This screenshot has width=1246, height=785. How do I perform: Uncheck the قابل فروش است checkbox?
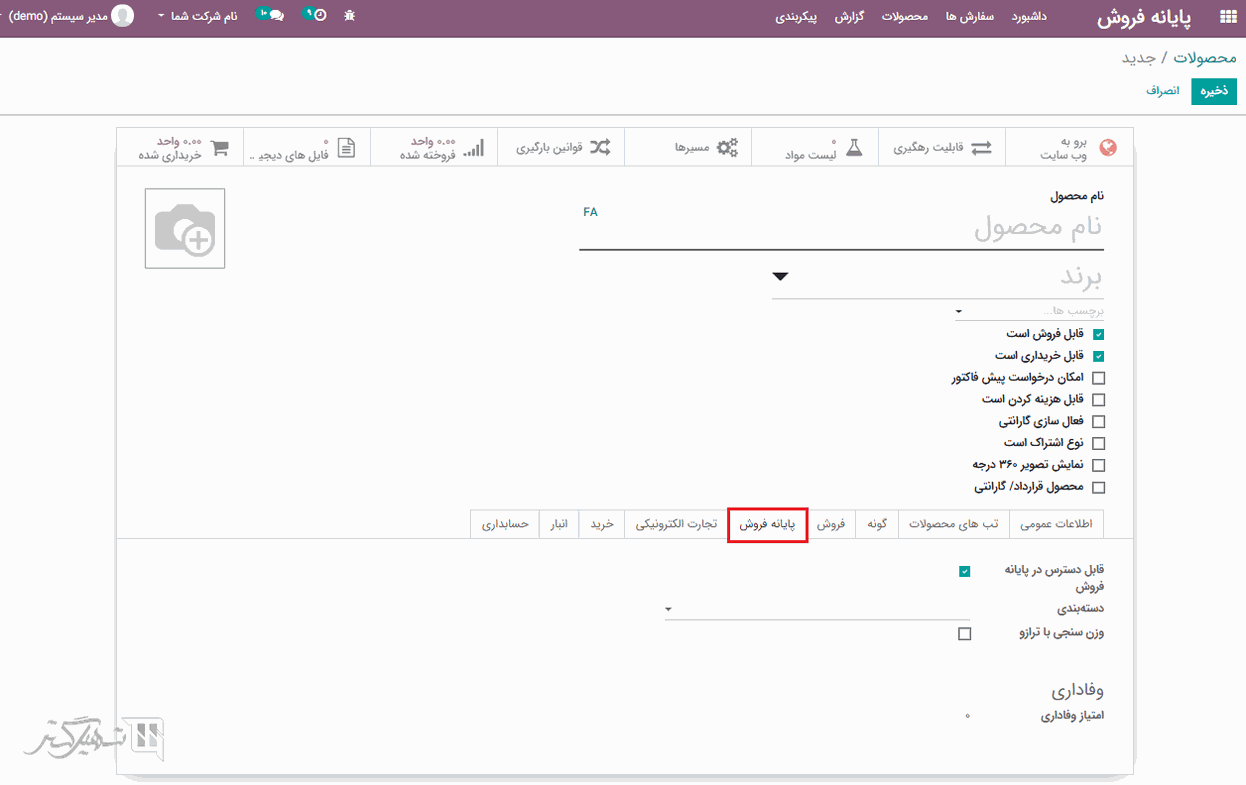tap(1099, 334)
